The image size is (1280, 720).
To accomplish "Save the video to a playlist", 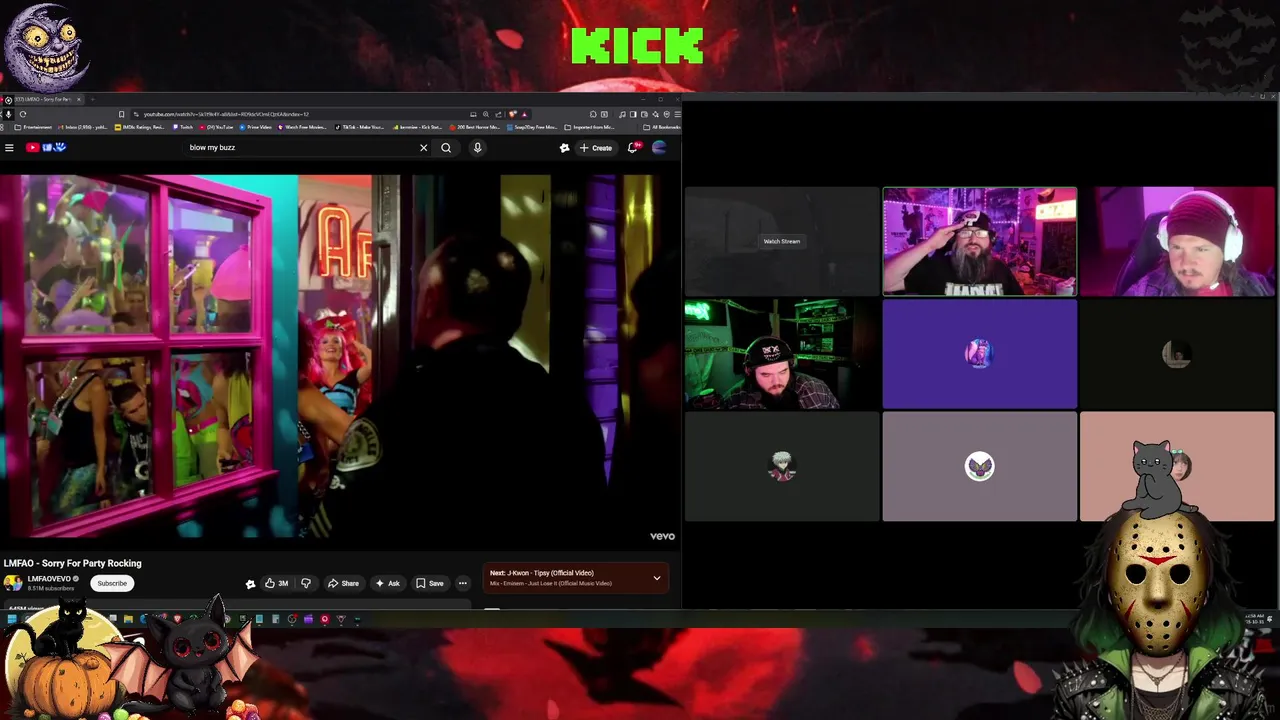I will 430,583.
